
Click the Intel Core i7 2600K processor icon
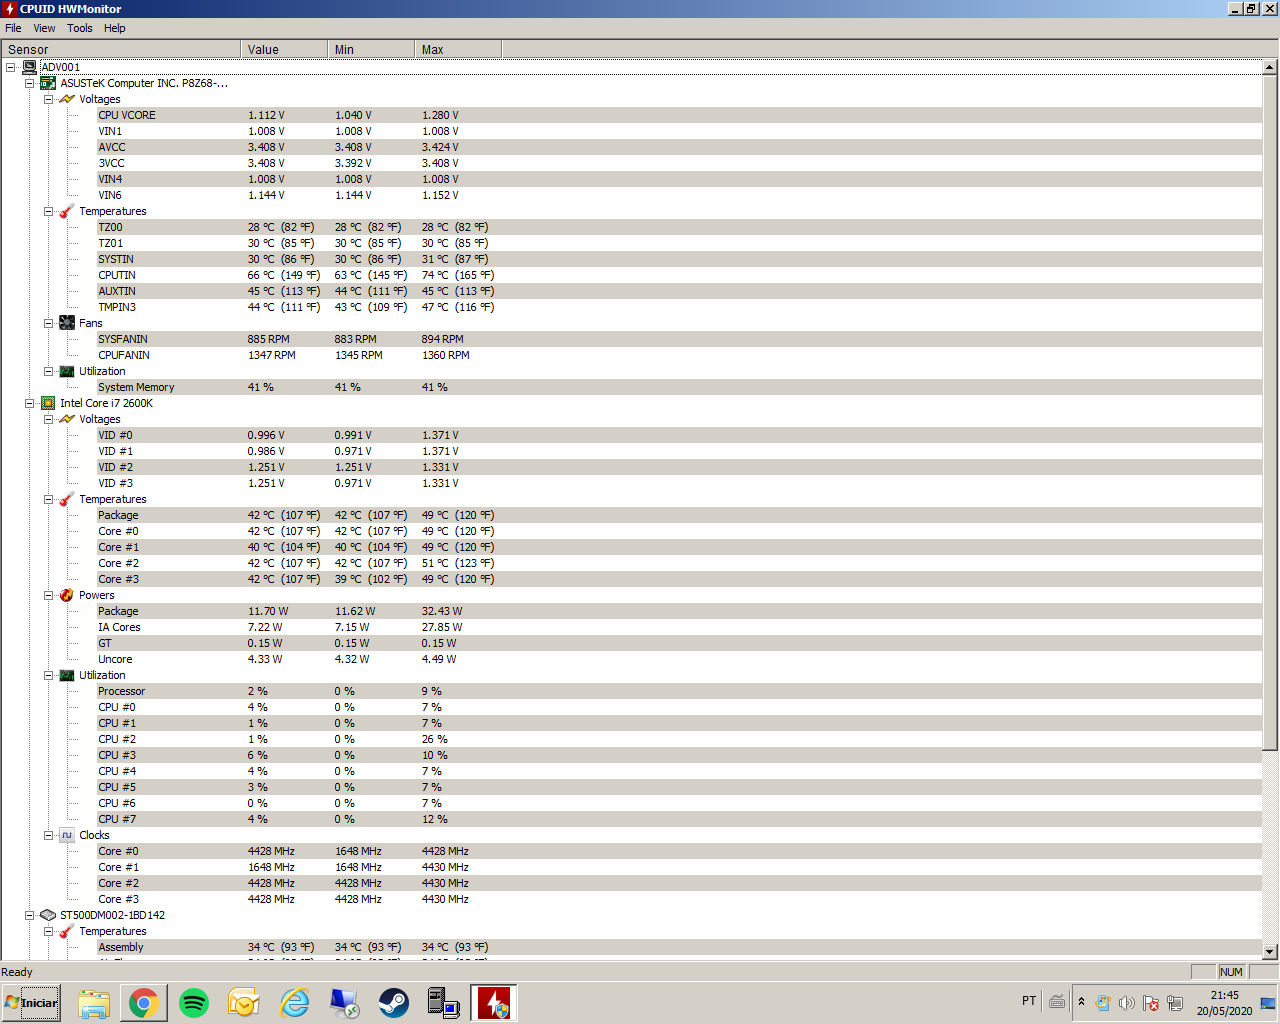(x=48, y=403)
